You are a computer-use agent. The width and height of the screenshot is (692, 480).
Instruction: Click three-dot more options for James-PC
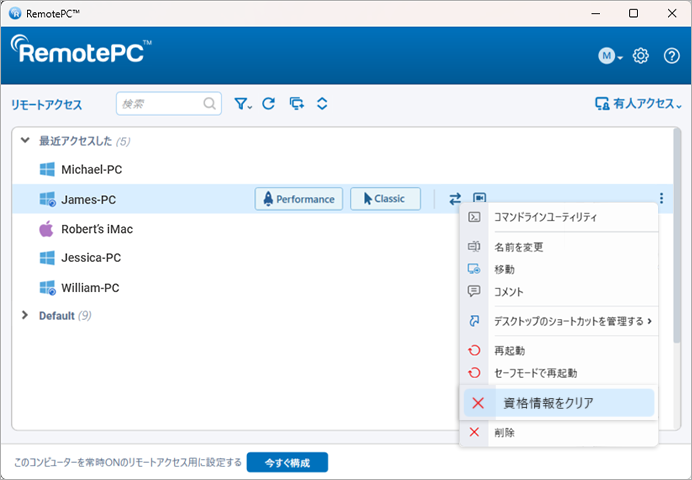(661, 198)
